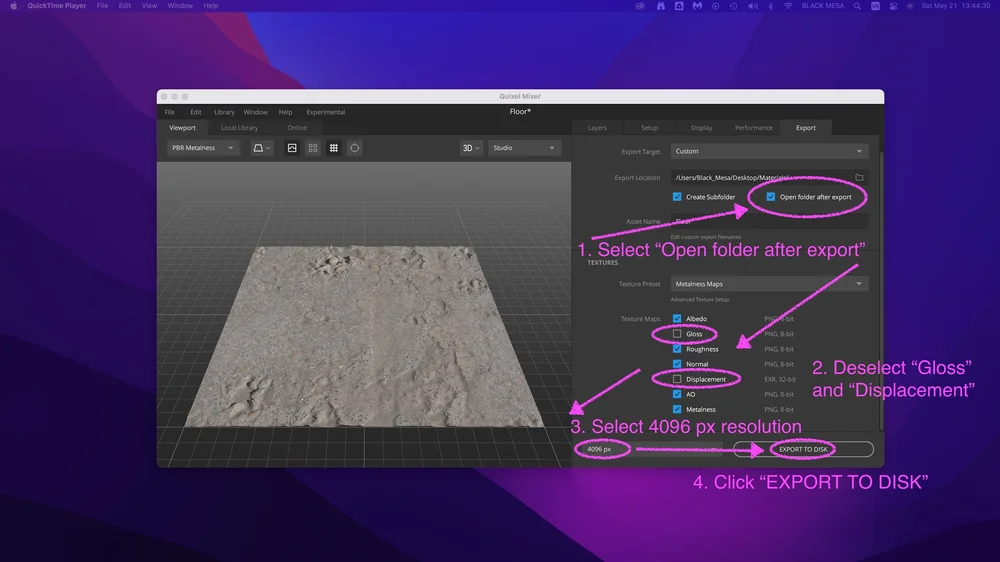Click Advanced Texture Setup link
This screenshot has height=562, width=1000.
coord(699,299)
